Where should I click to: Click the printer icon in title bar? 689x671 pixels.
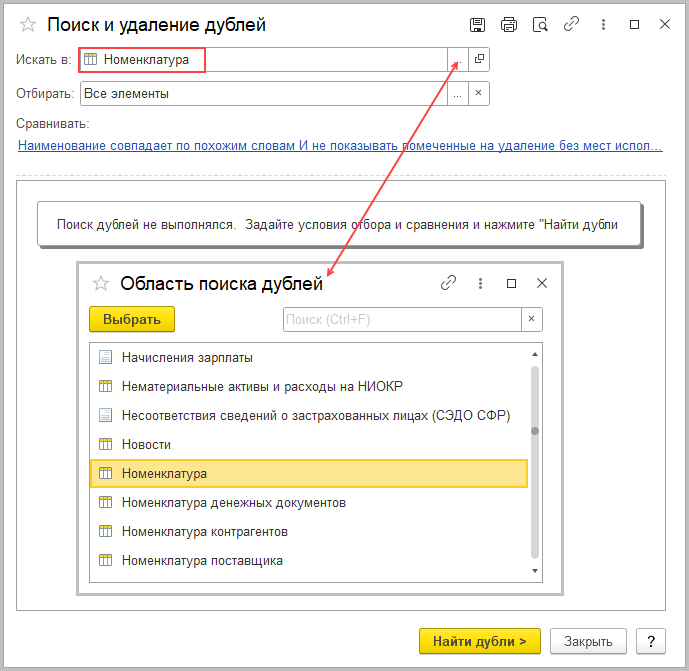tap(509, 25)
